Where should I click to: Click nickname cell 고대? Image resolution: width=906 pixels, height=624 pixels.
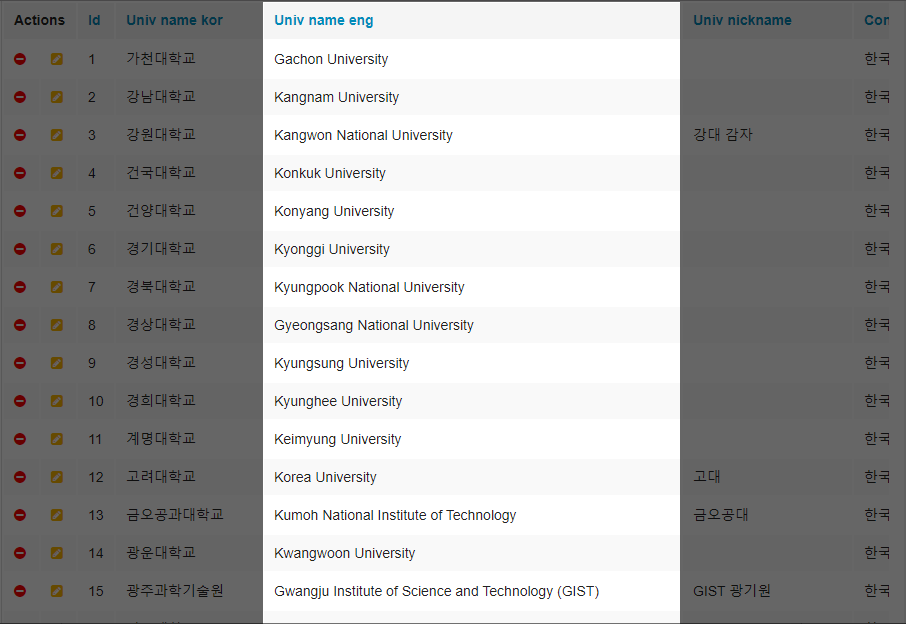707,477
